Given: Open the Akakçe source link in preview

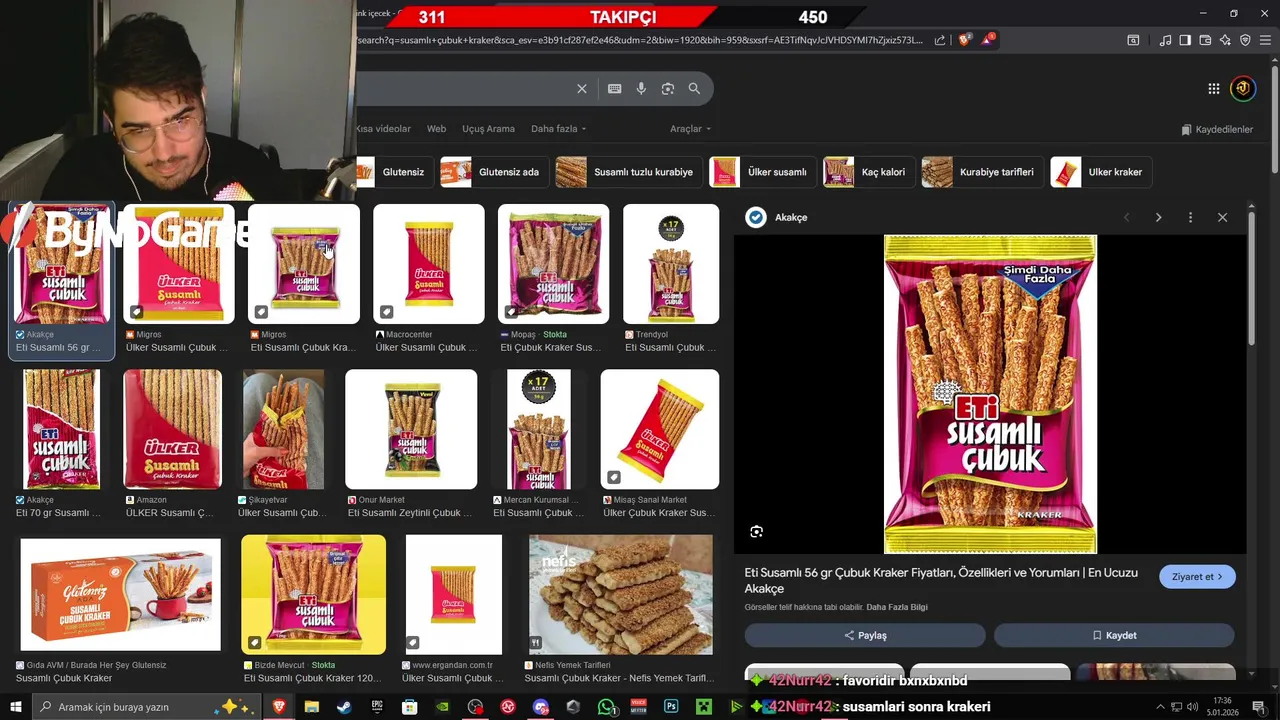Looking at the screenshot, I should coord(778,218).
